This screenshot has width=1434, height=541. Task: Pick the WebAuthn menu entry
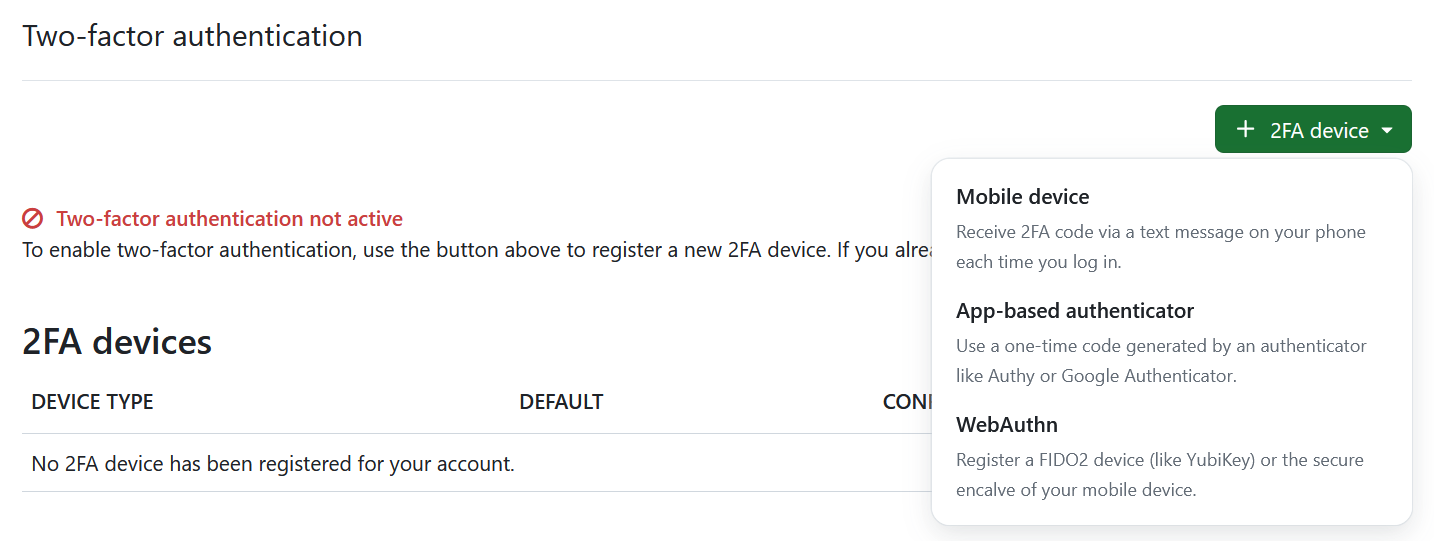click(x=1006, y=424)
